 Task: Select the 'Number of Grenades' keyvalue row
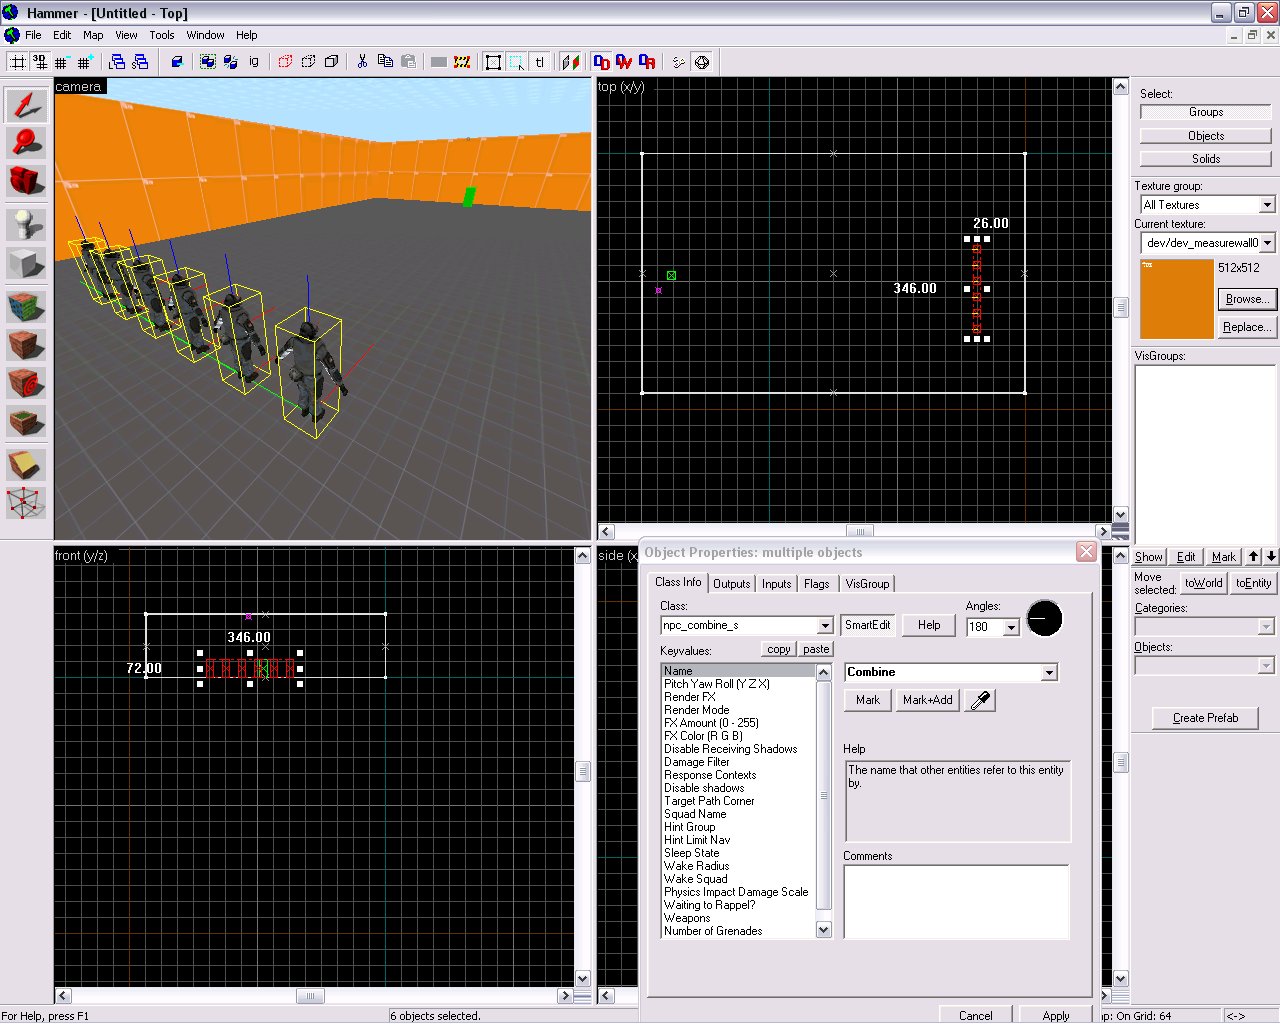738,931
